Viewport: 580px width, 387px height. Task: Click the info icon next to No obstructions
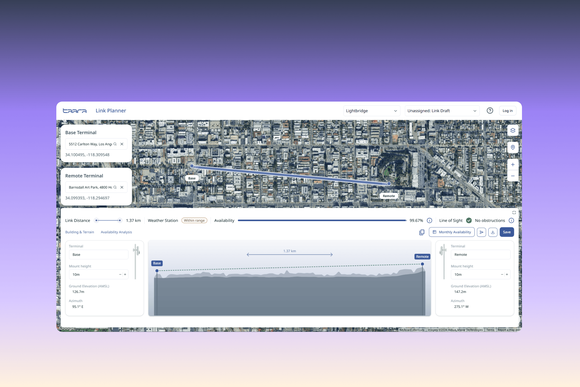511,221
